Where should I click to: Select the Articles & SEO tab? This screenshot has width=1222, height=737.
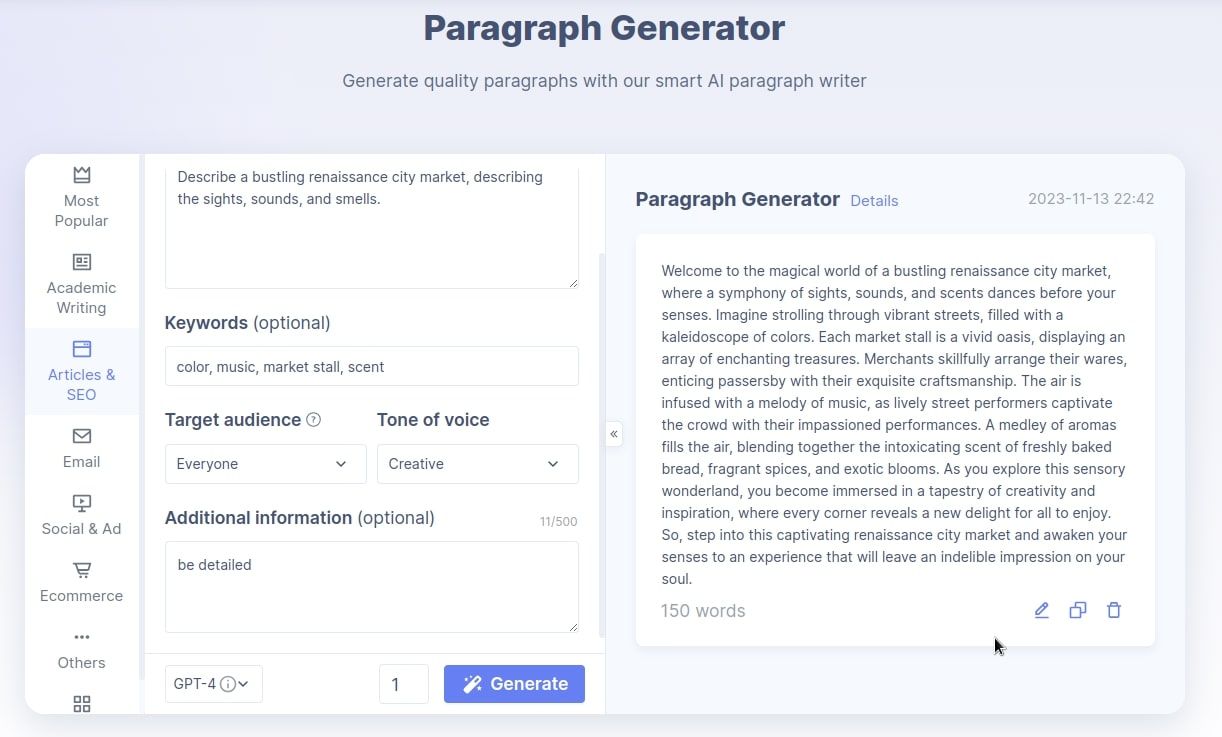tap(82, 371)
